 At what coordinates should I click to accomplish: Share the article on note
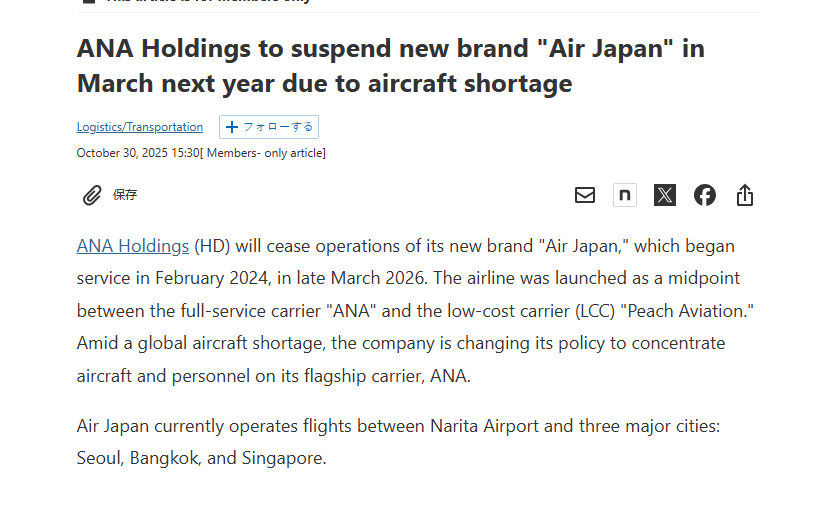(x=625, y=195)
